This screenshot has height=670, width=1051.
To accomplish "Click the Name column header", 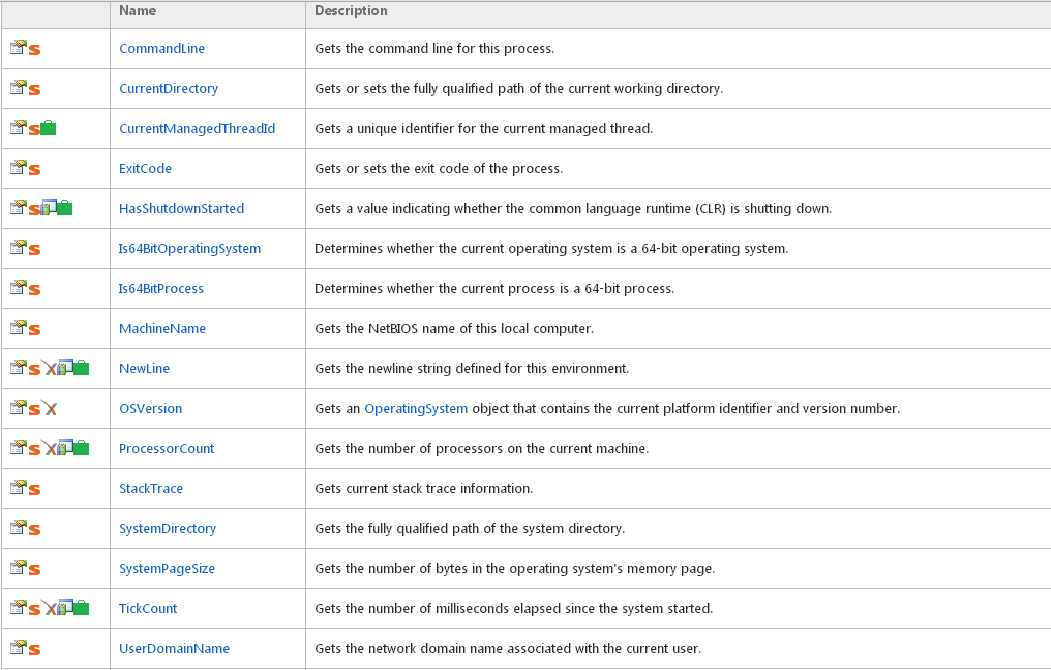I will (137, 11).
